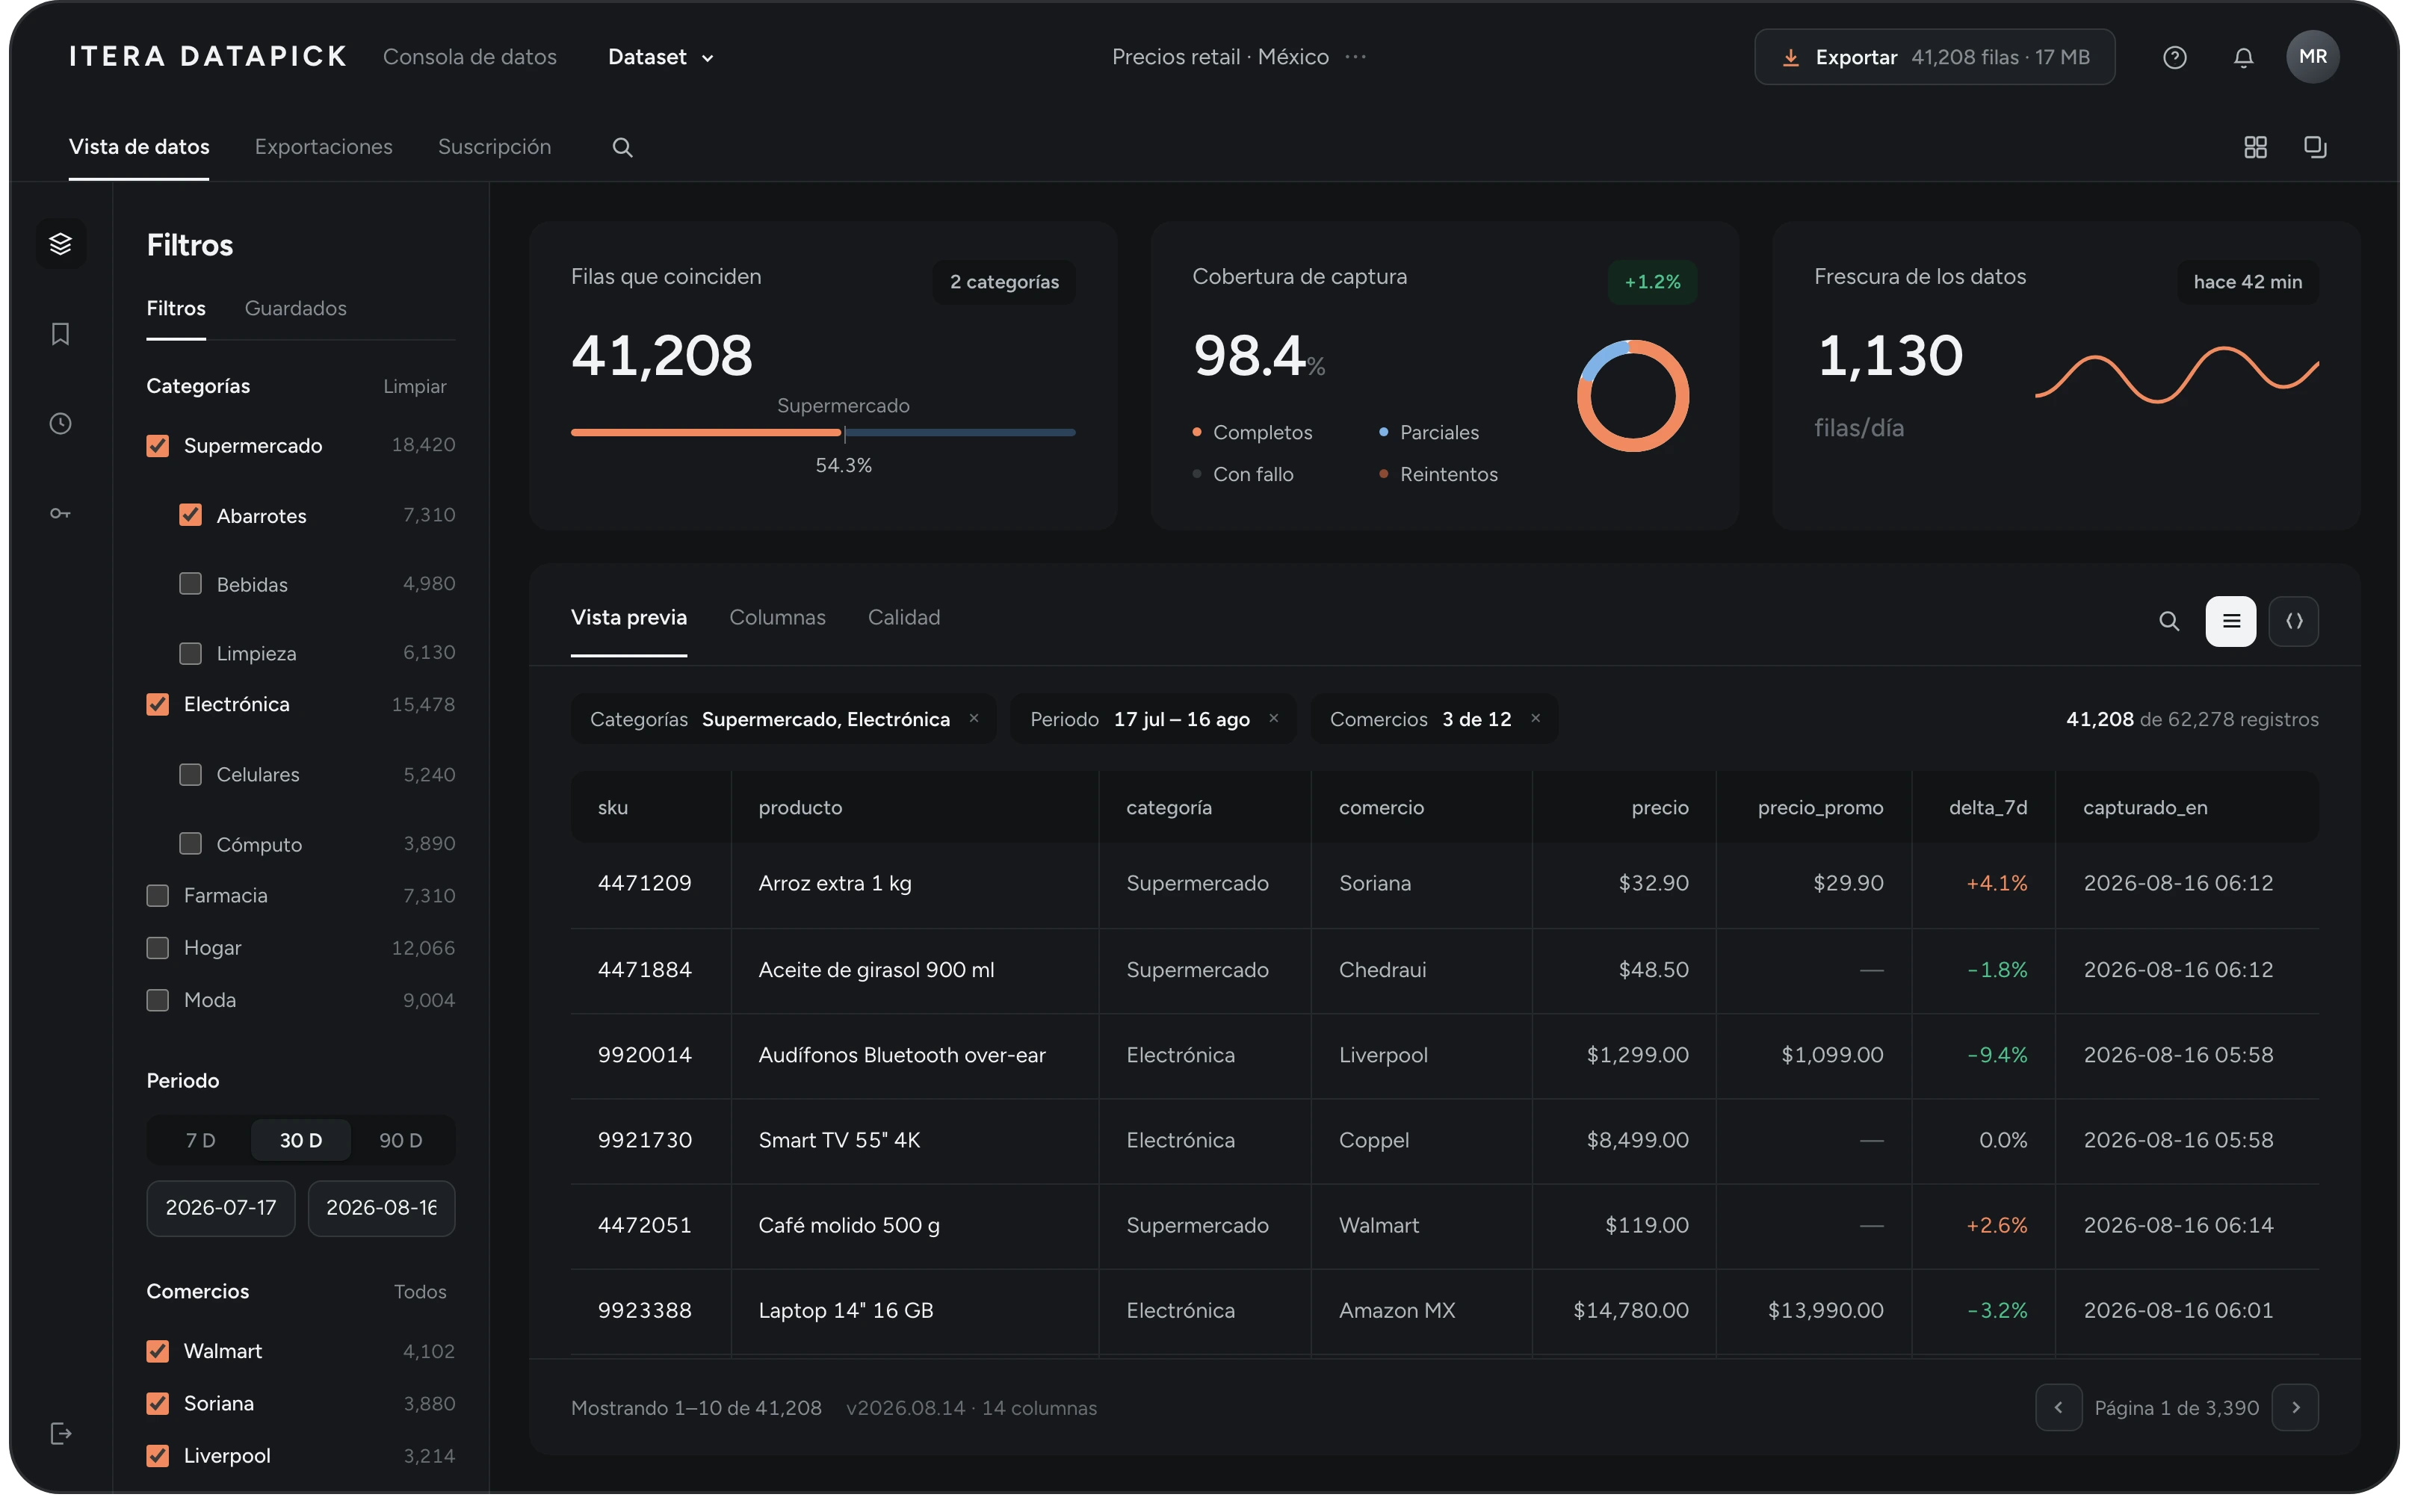Click the Supermercado progress bar
Screen dimensions: 2409x1512
(822, 432)
